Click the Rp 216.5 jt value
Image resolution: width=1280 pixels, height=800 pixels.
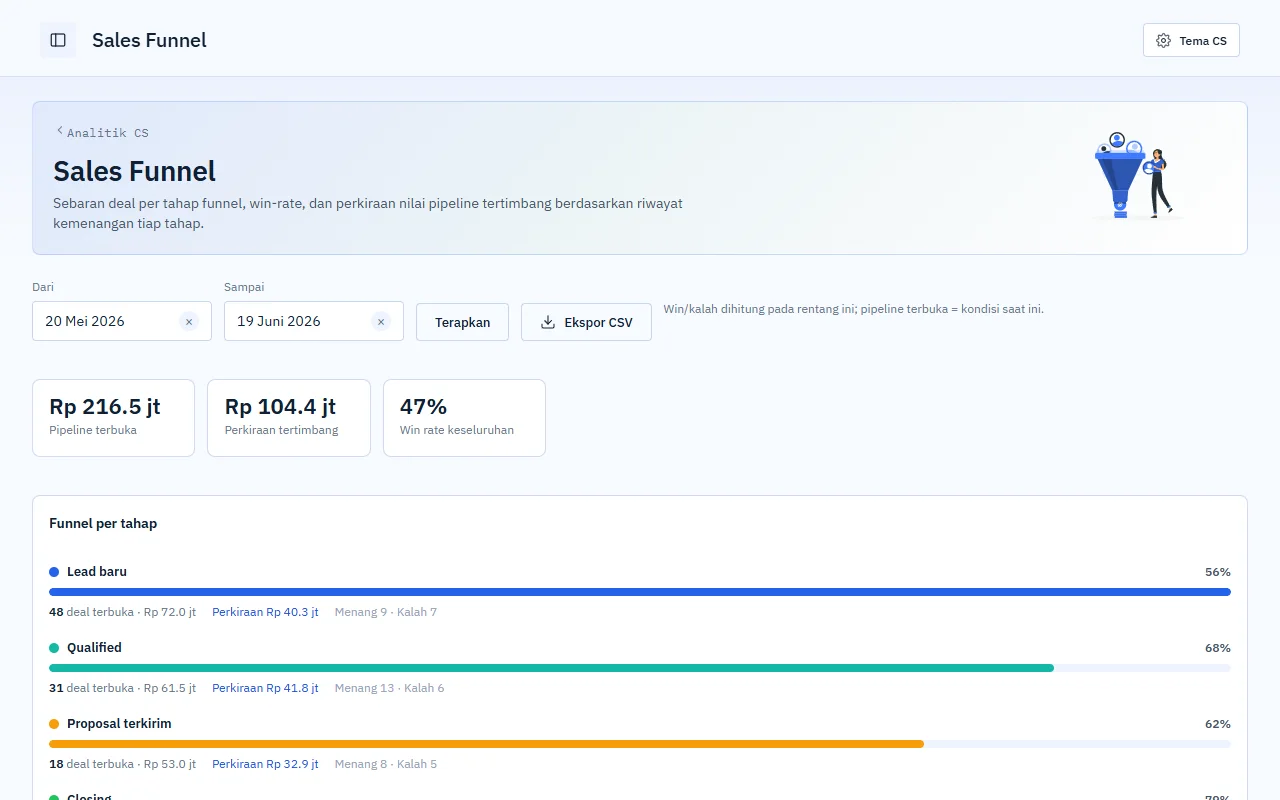coord(105,406)
